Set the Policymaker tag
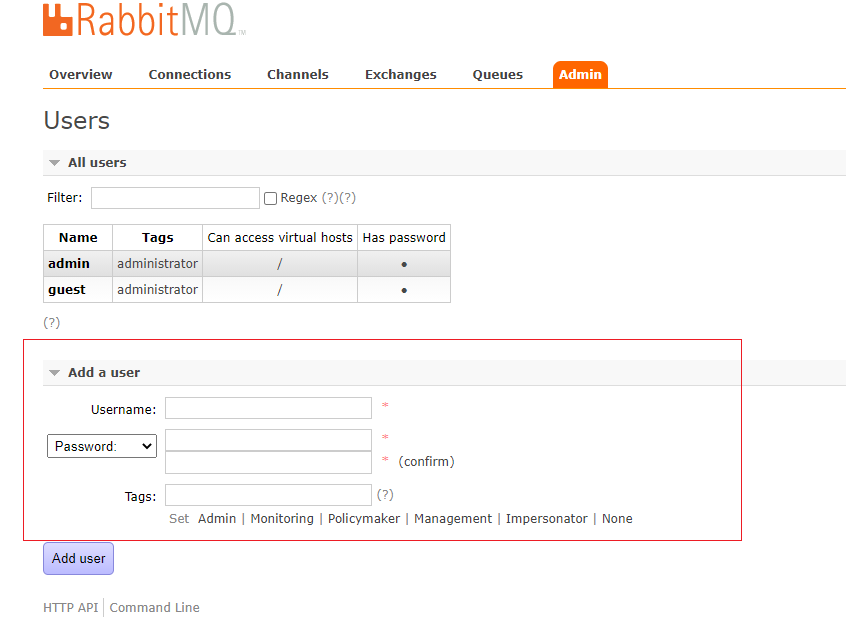The image size is (846, 629). pos(364,519)
